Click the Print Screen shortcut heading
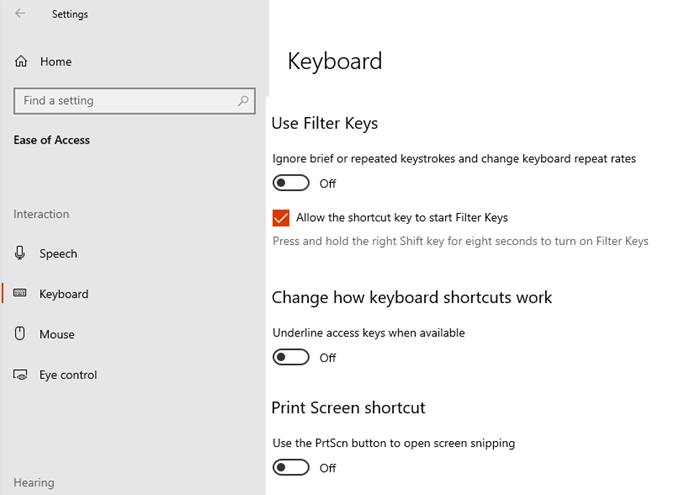 click(x=348, y=408)
